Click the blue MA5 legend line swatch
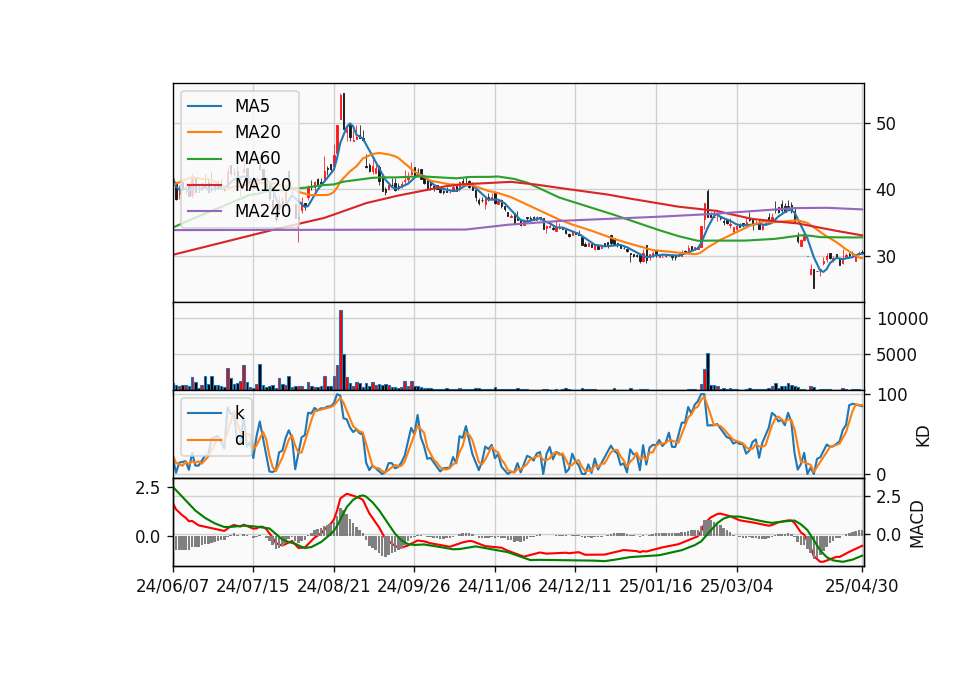The width and height of the screenshot is (960, 690). point(204,107)
